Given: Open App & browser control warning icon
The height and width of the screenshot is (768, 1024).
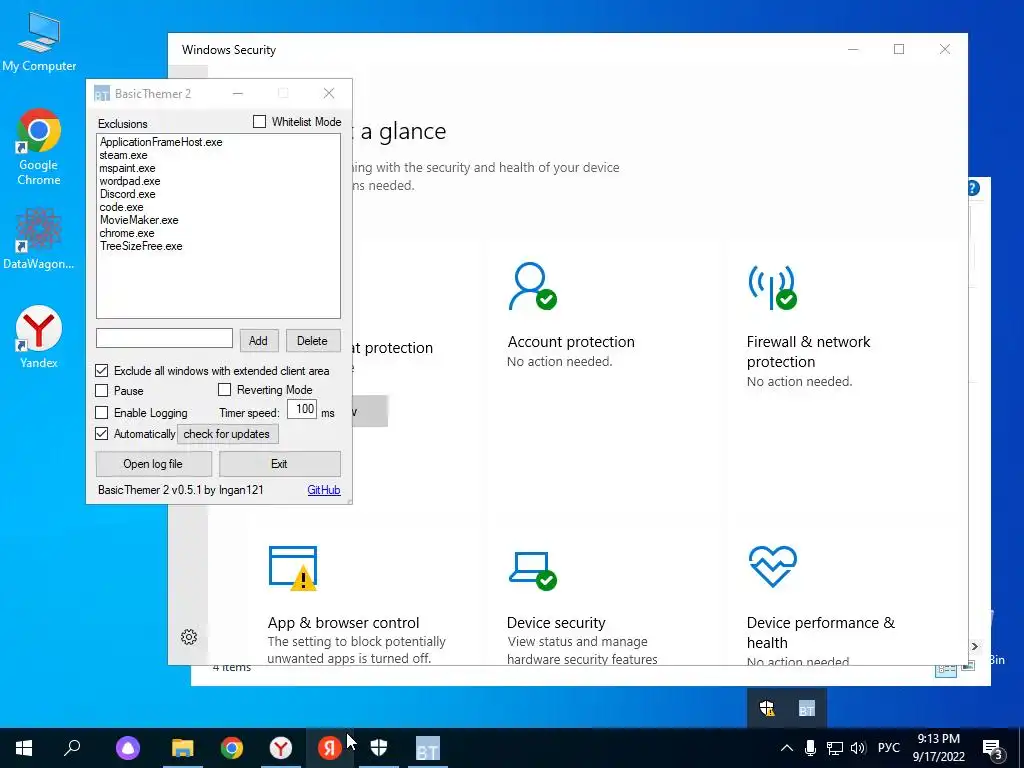Looking at the screenshot, I should coord(293,568).
